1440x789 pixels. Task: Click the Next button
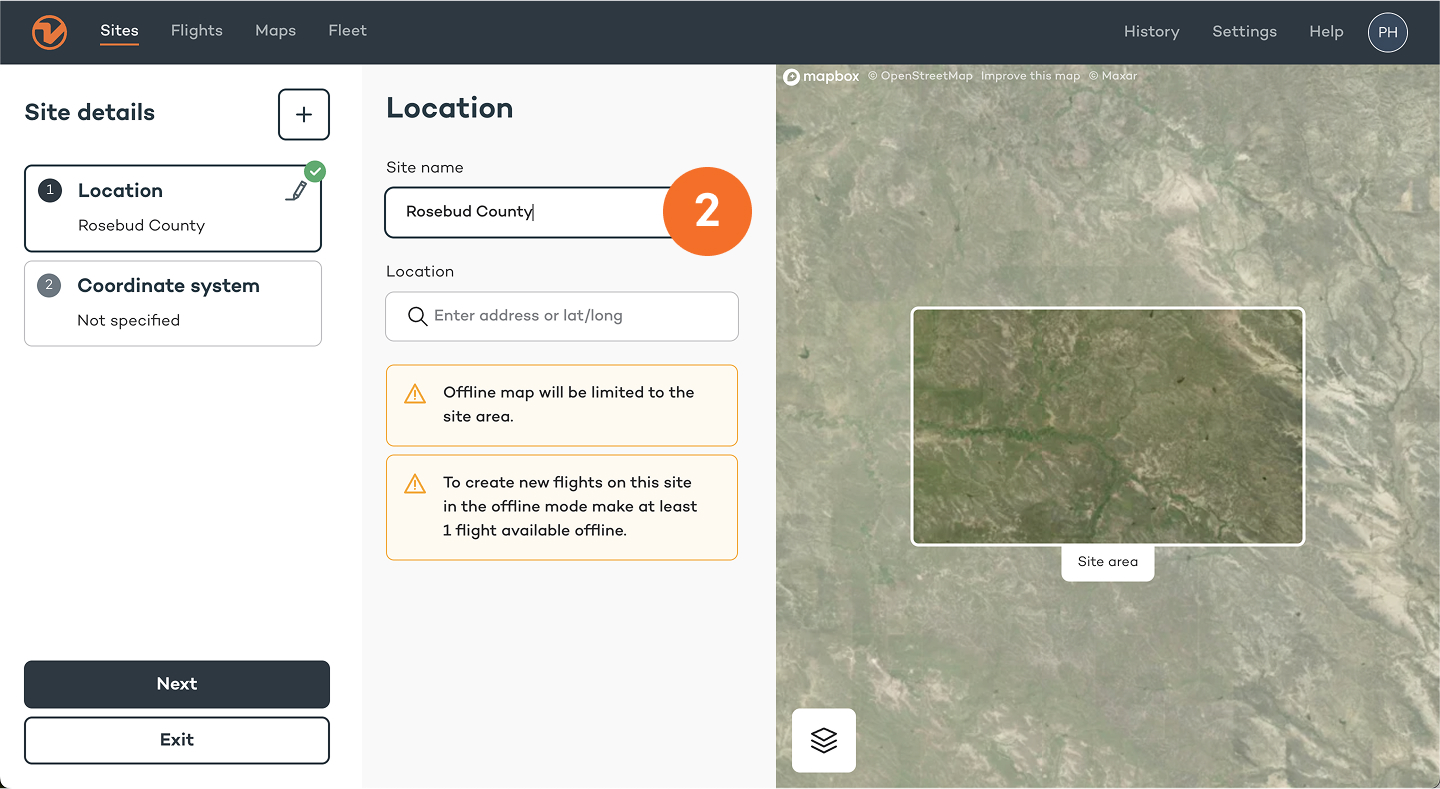pyautogui.click(x=177, y=684)
